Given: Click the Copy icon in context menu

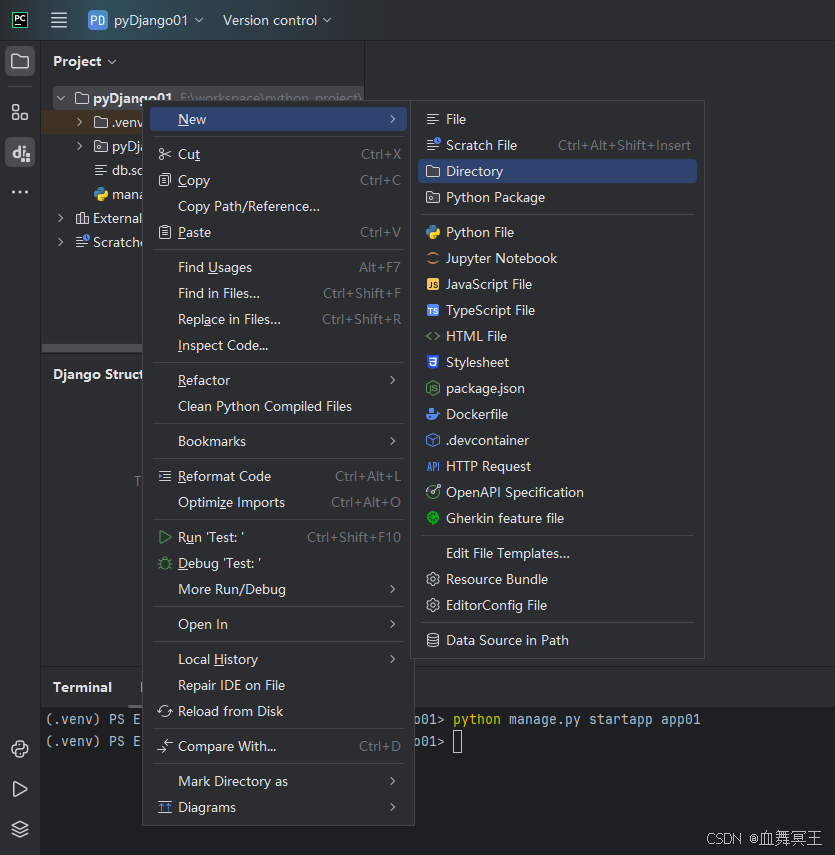Looking at the screenshot, I should pos(165,180).
